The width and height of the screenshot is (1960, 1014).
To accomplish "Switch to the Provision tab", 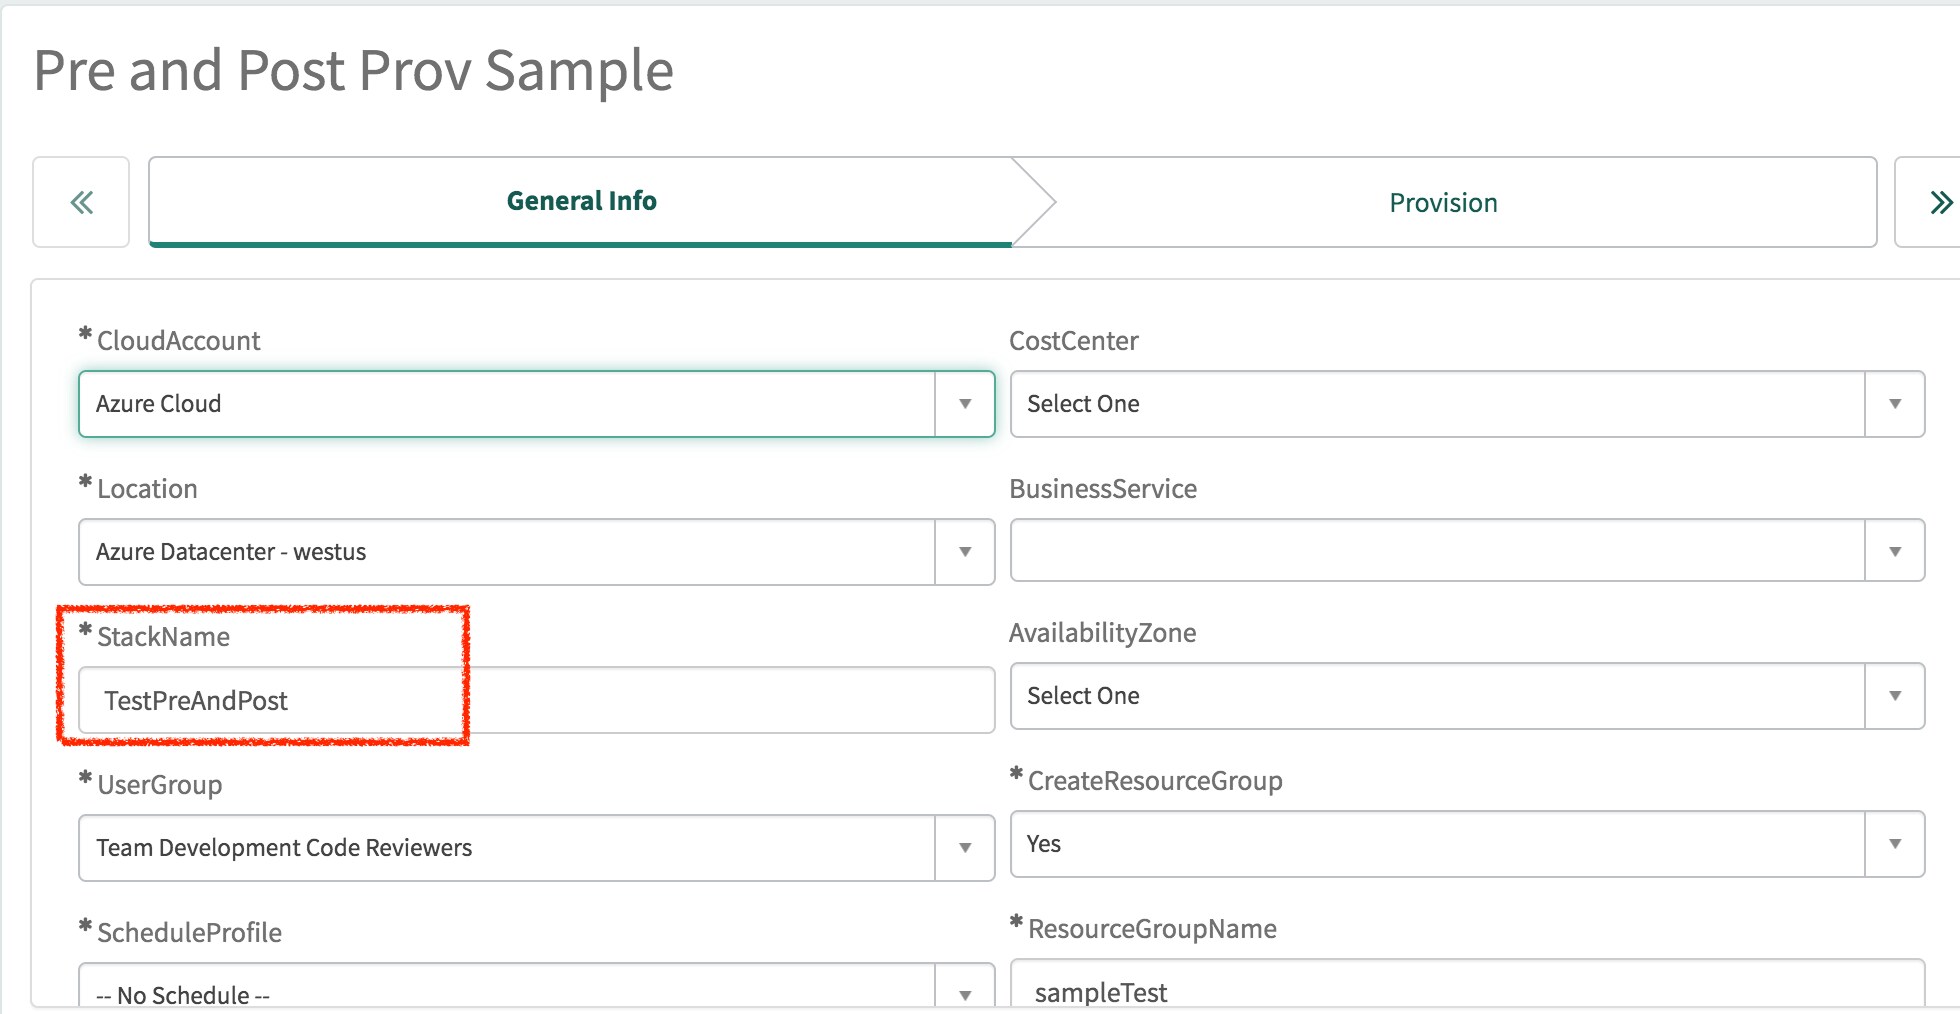I will [x=1442, y=201].
